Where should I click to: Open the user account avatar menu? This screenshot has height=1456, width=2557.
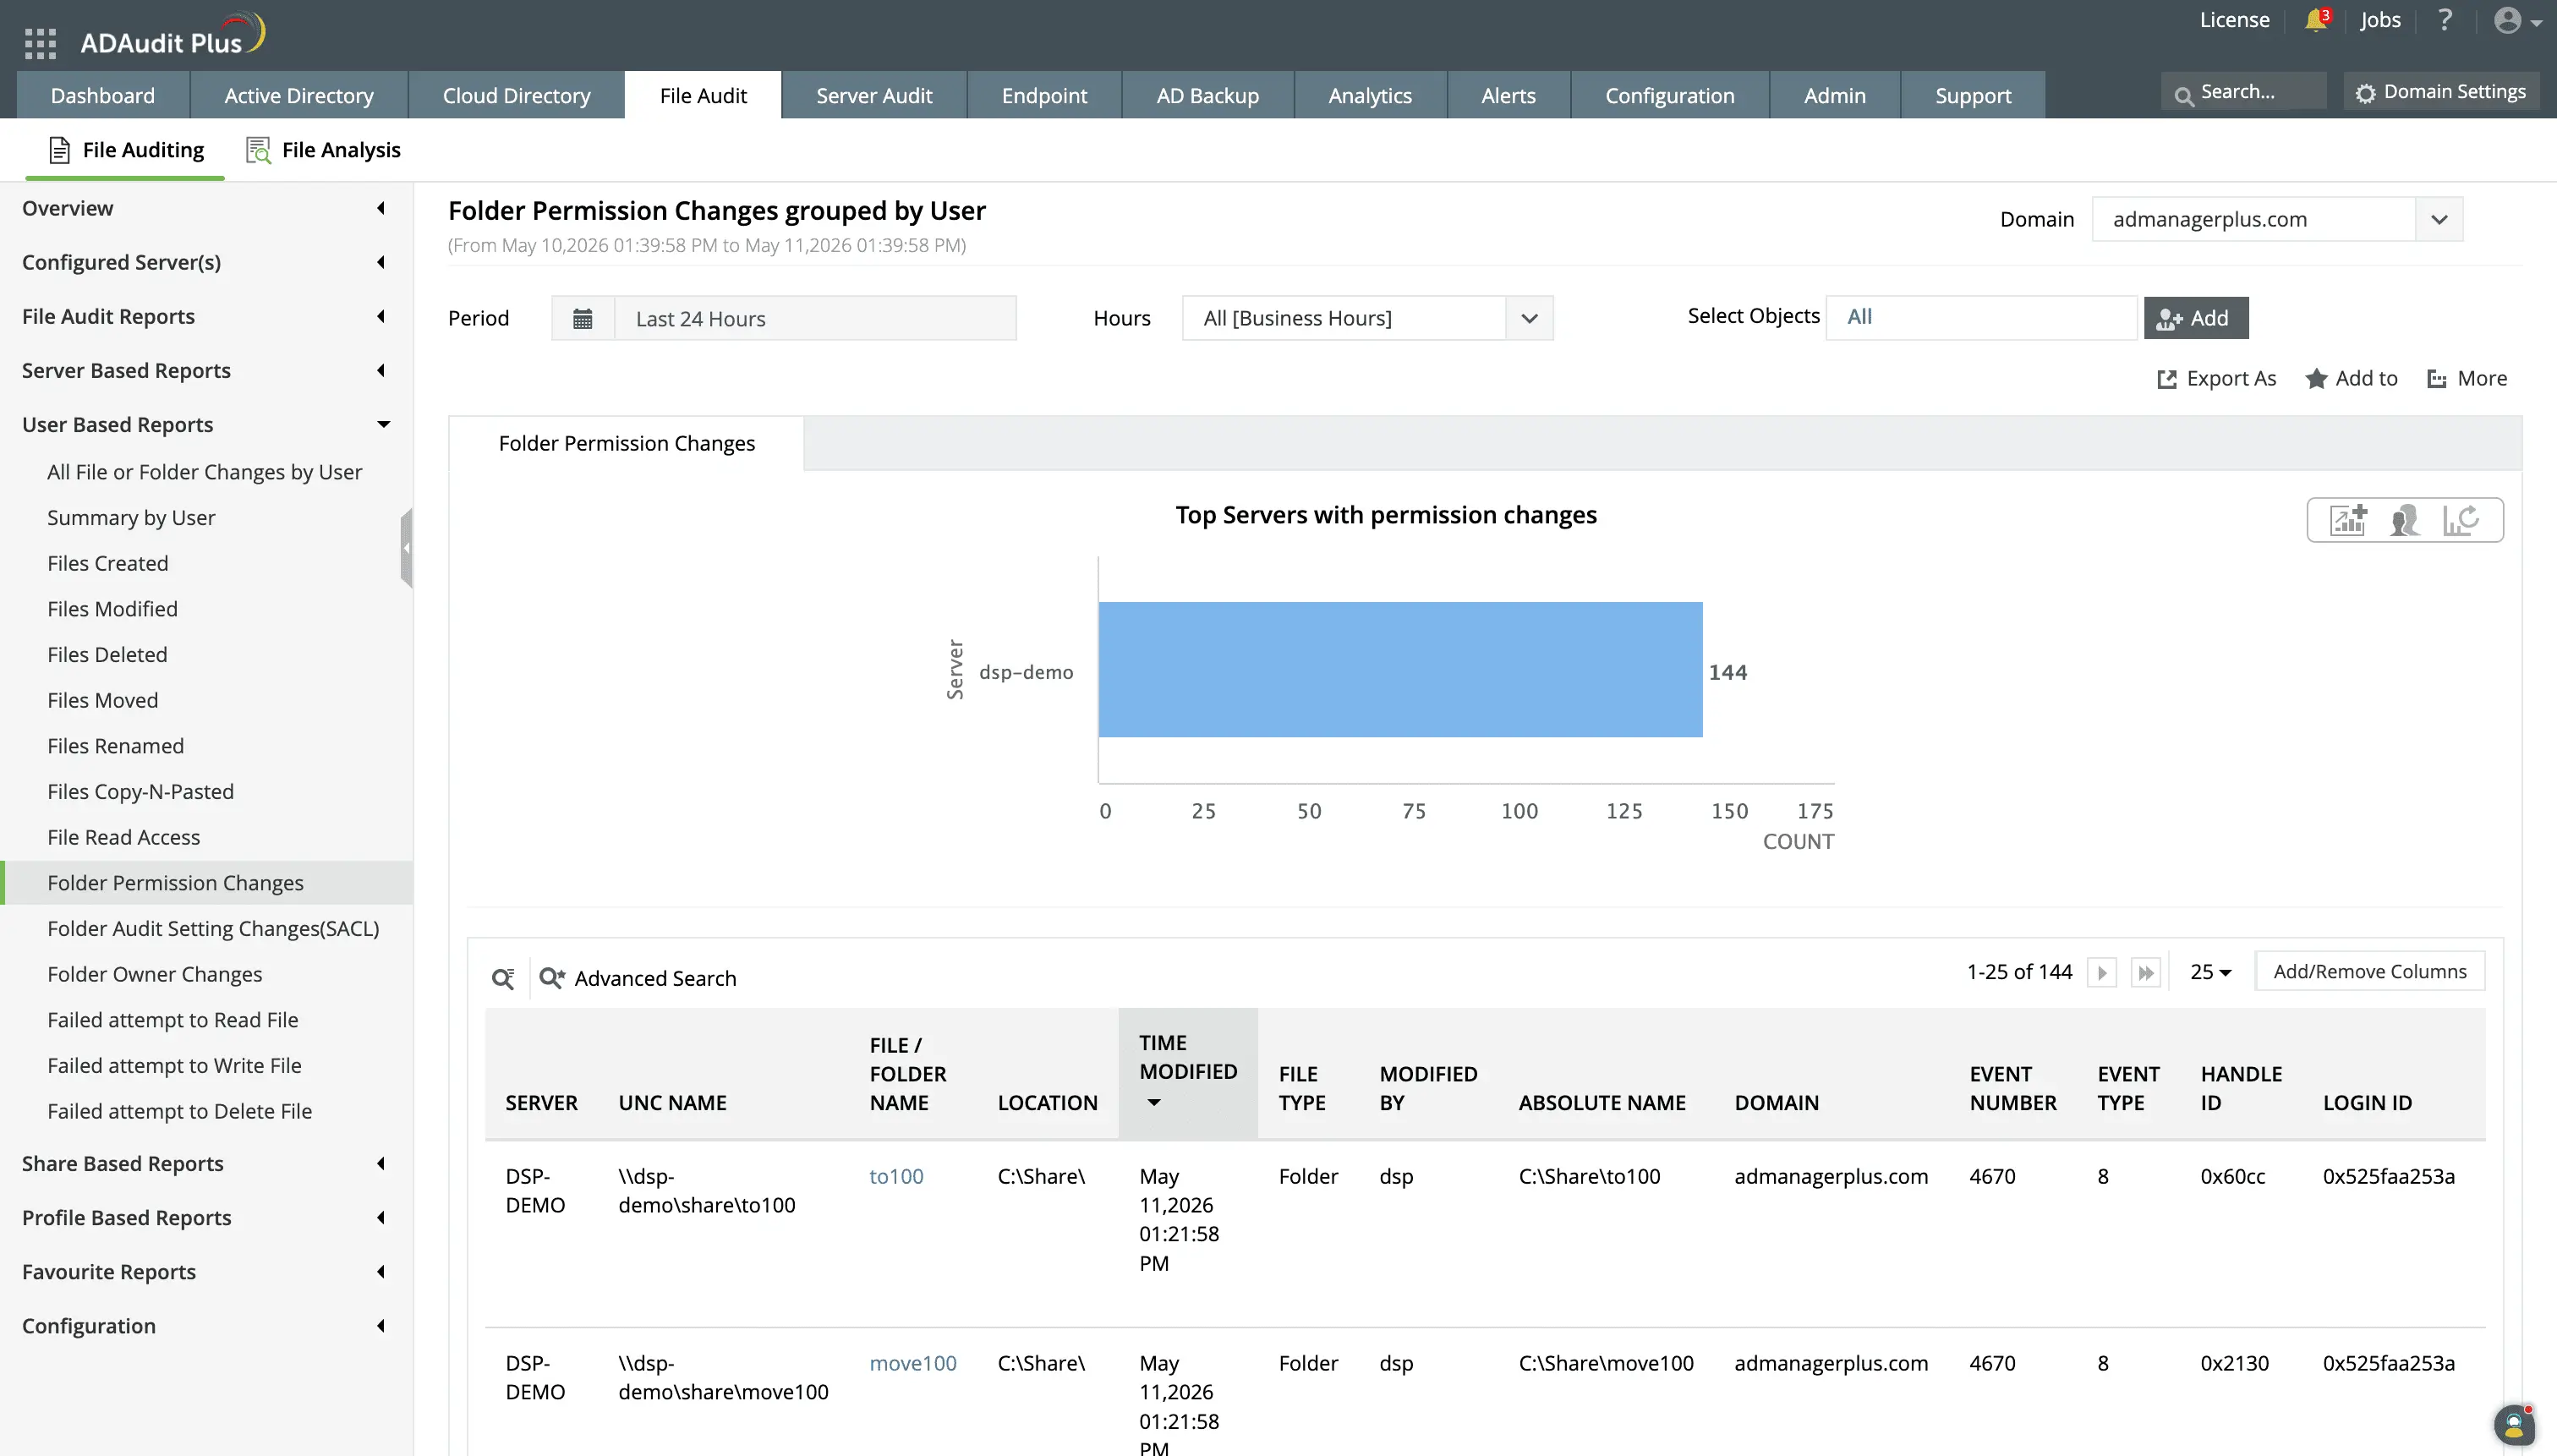pyautogui.click(x=2516, y=20)
